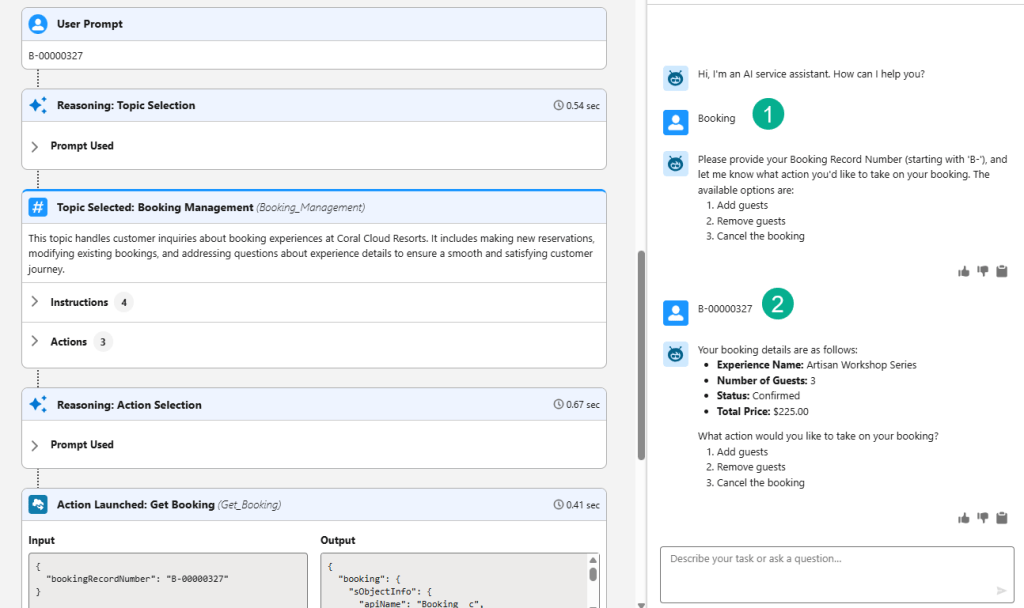Click the Output JSON panel scrollbar
1024x608 pixels.
coord(592,575)
